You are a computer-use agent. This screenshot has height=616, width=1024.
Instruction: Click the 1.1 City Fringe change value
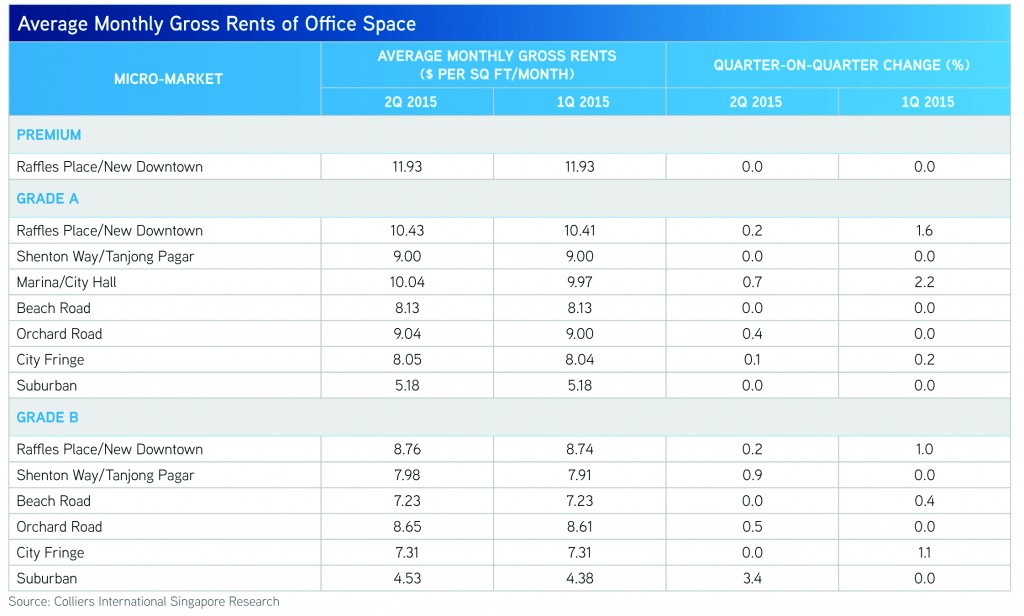tap(925, 553)
